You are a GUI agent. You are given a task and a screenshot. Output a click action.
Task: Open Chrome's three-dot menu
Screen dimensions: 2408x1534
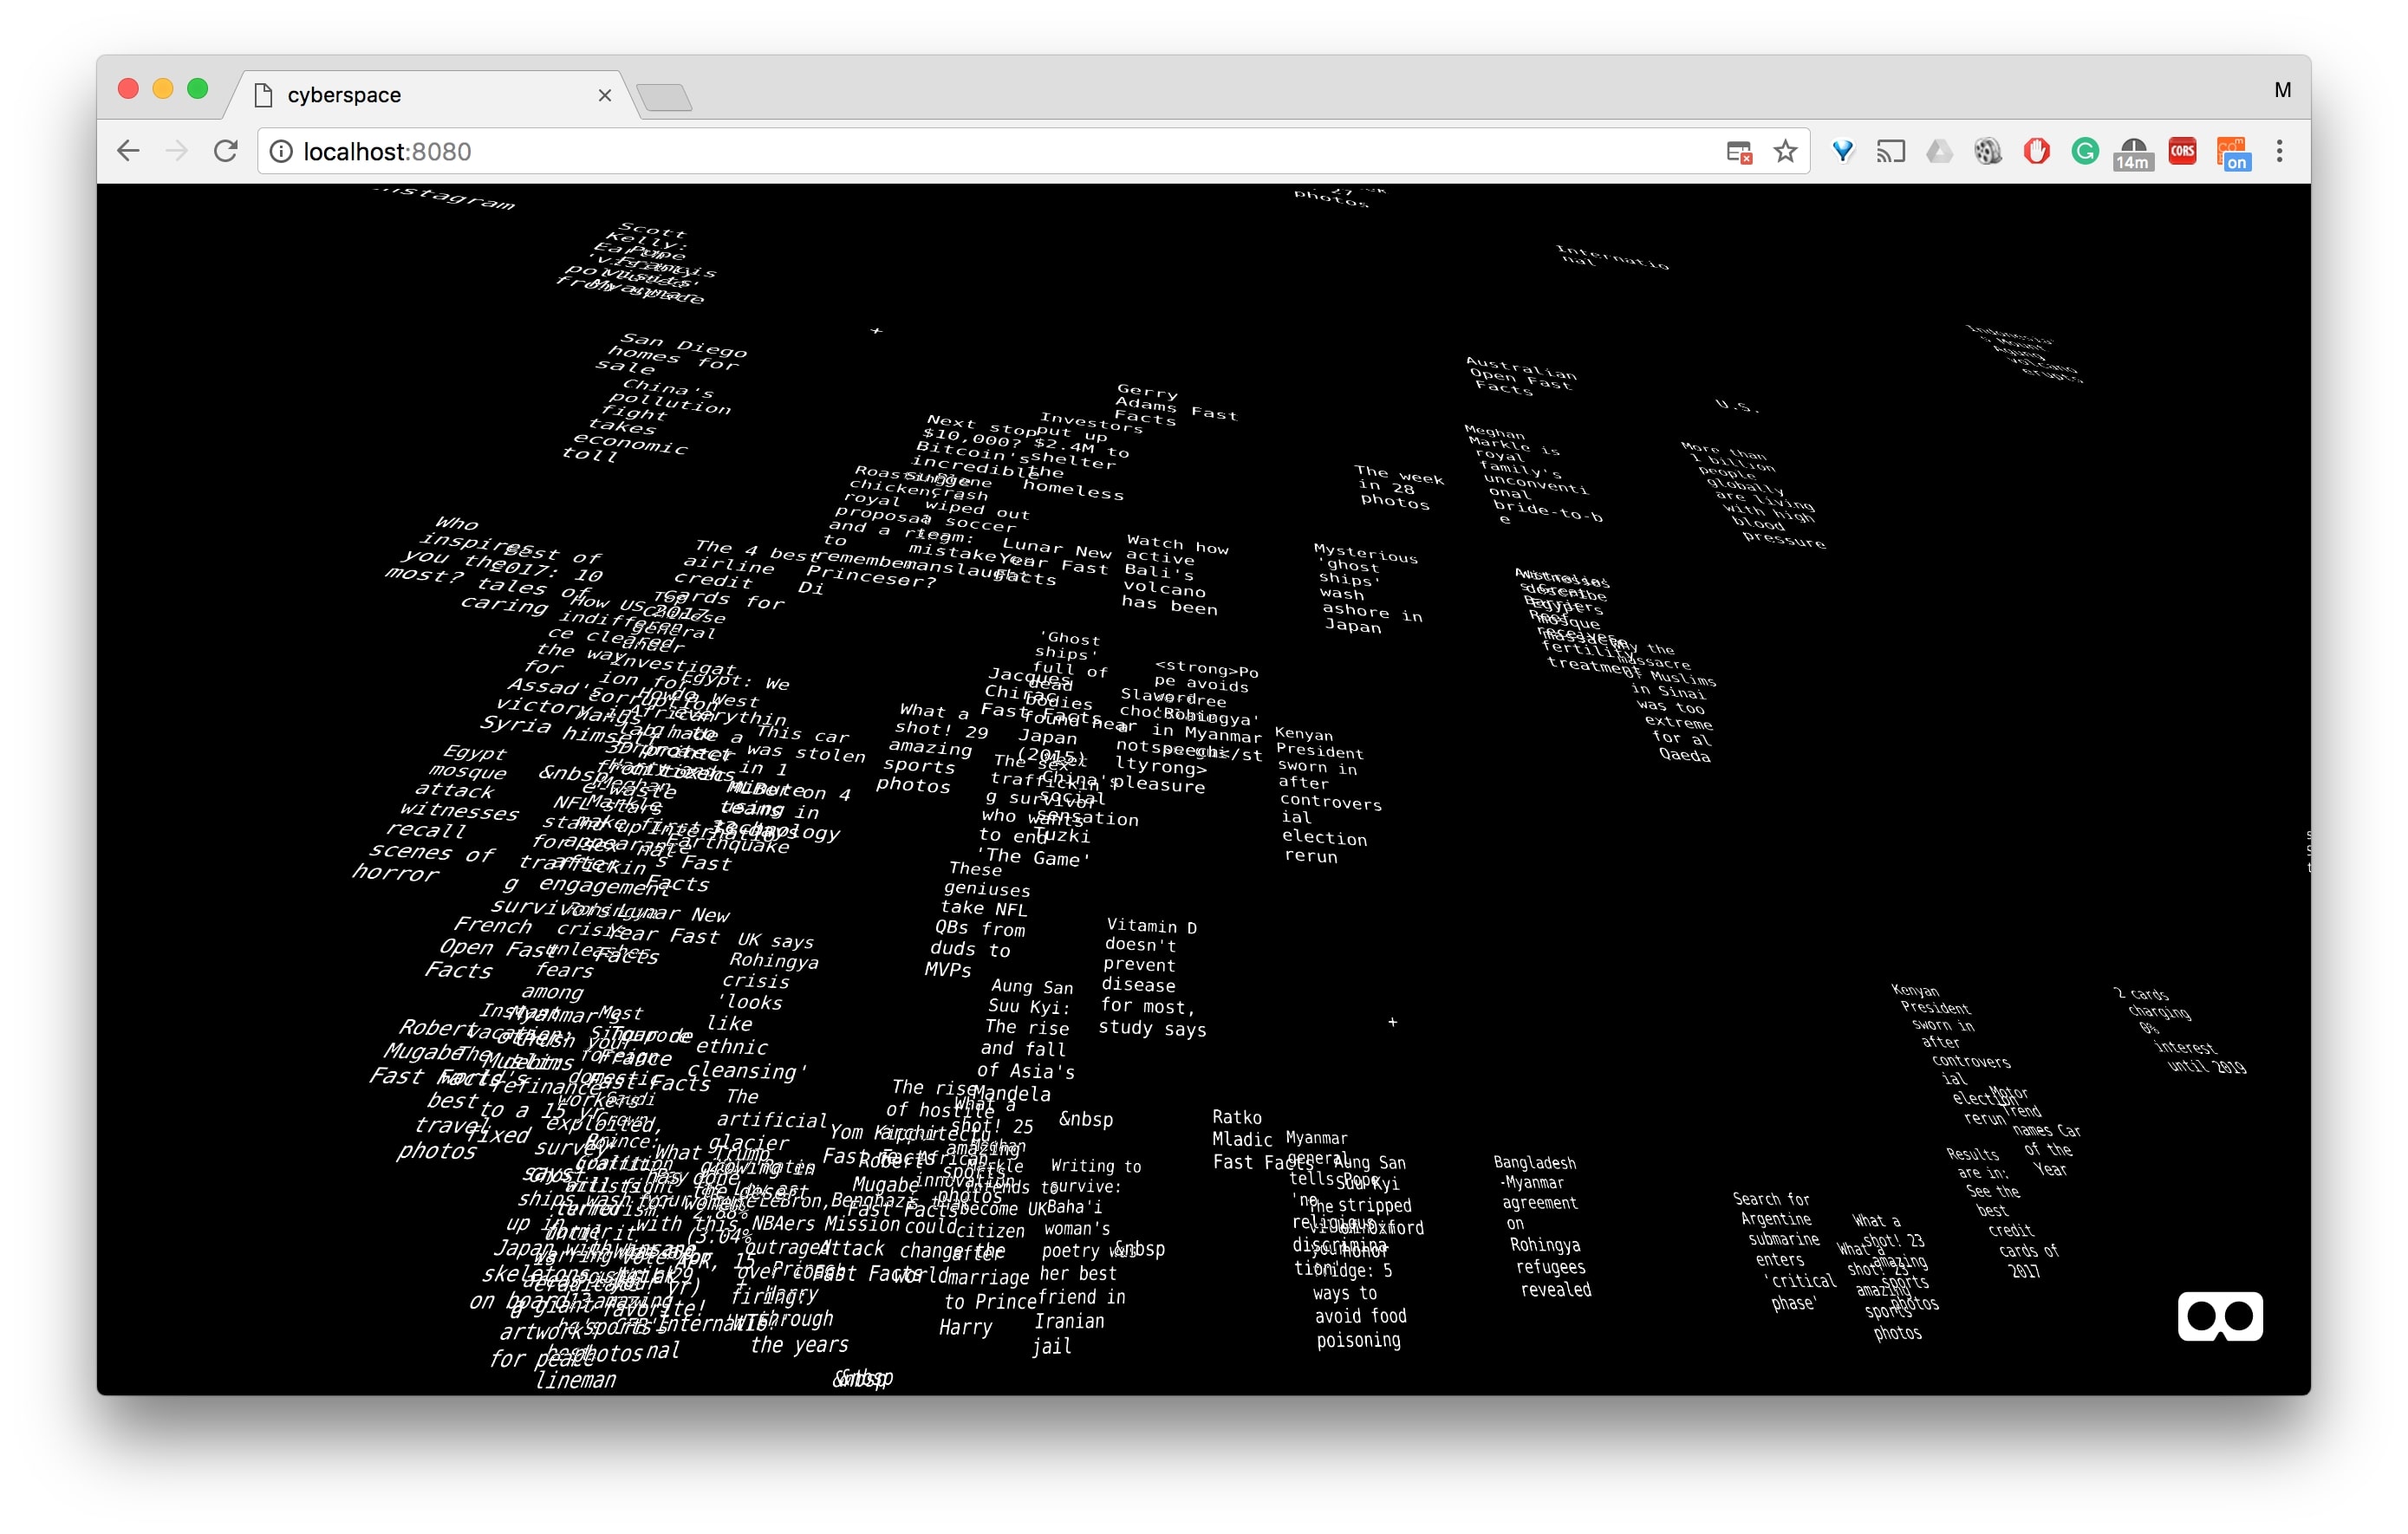(2279, 152)
